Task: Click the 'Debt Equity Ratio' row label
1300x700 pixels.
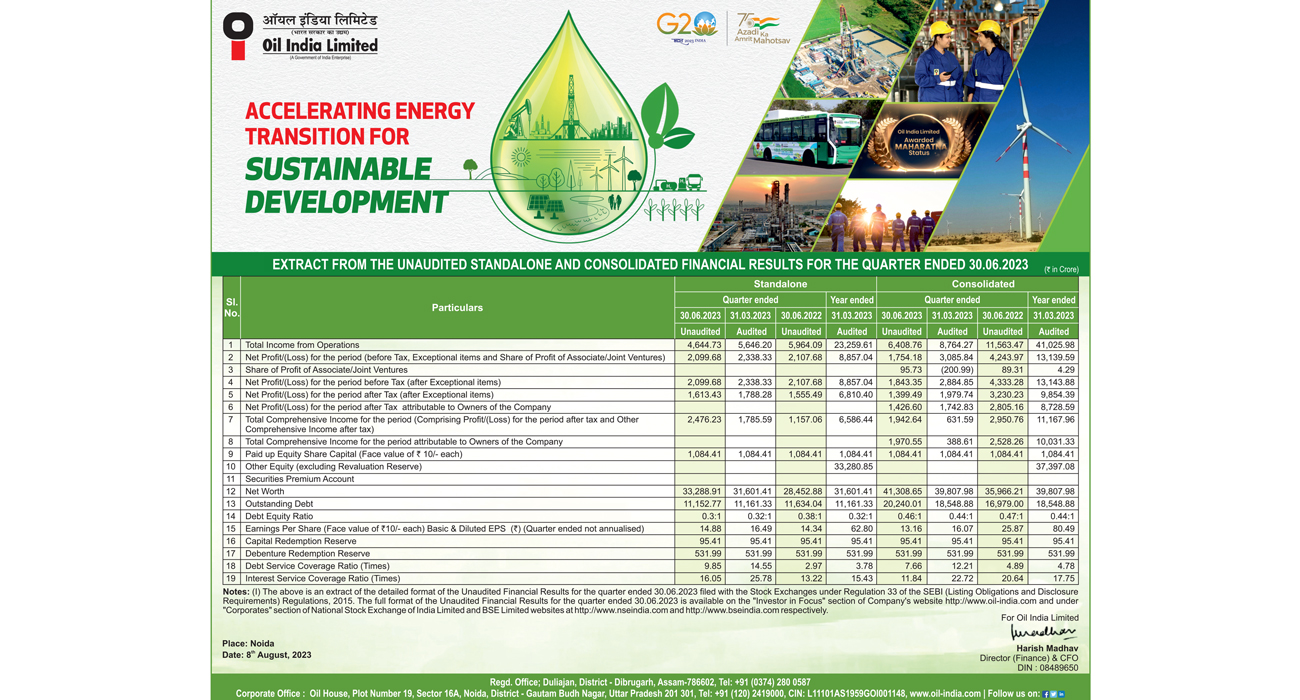Action: click(x=279, y=516)
